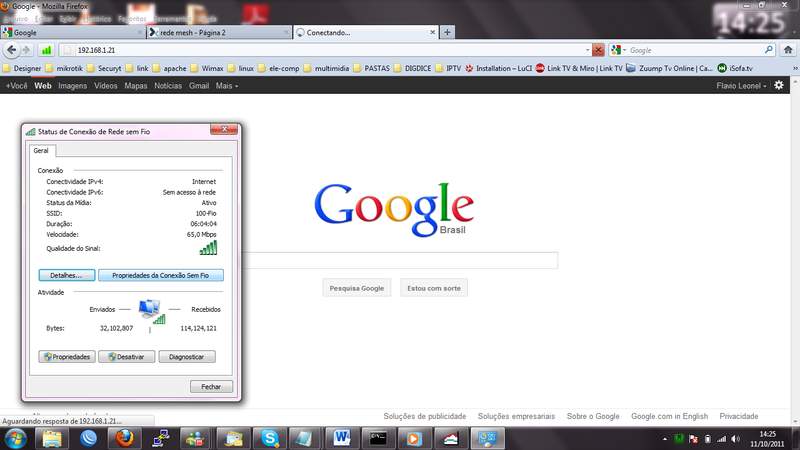Click the Privacidade footer link
800x450 pixels.
[x=739, y=416]
